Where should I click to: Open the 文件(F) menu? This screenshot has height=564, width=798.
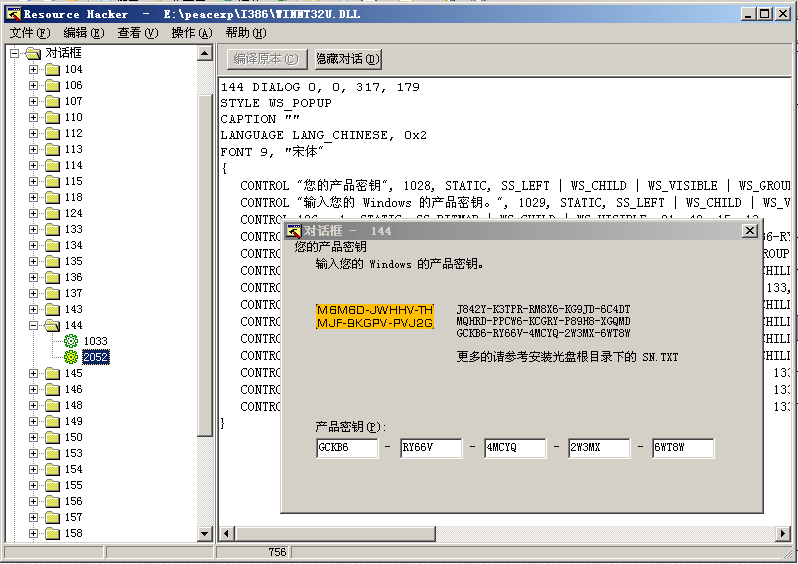[x=30, y=33]
